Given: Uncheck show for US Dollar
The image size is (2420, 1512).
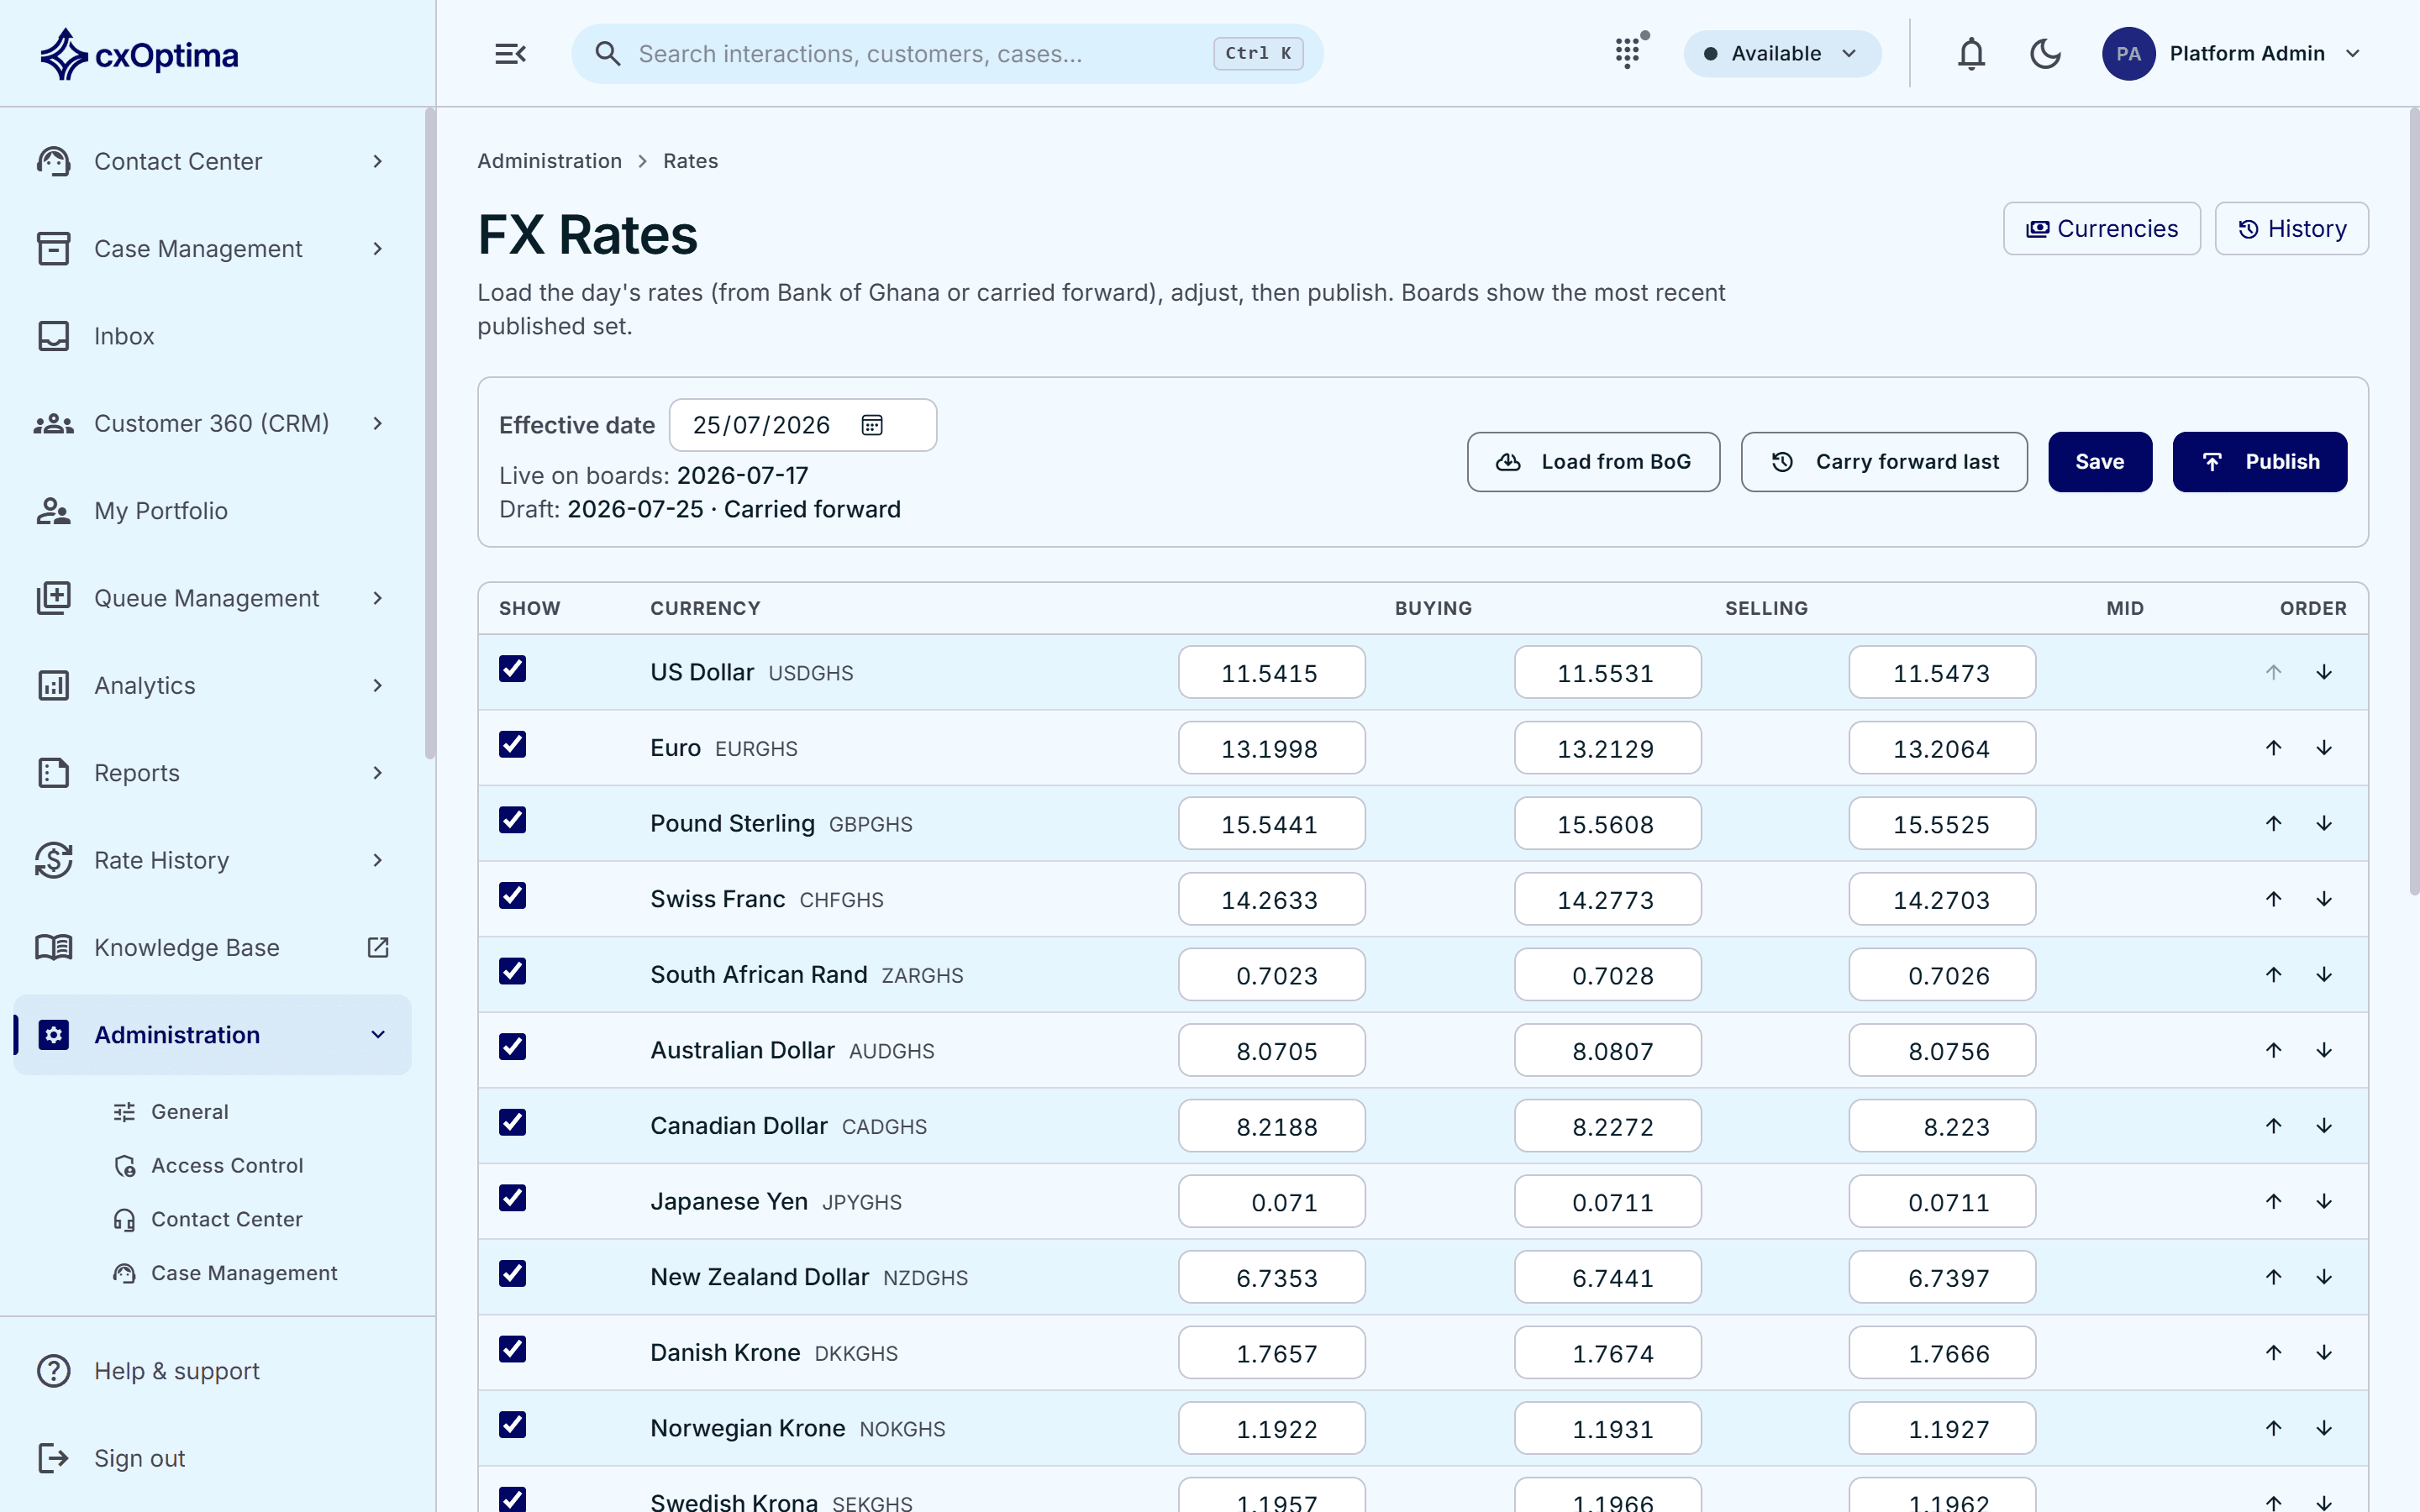Looking at the screenshot, I should (512, 669).
